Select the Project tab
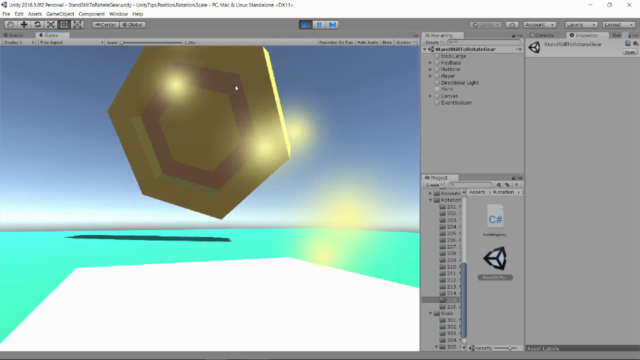This screenshot has width=640, height=360. (439, 178)
